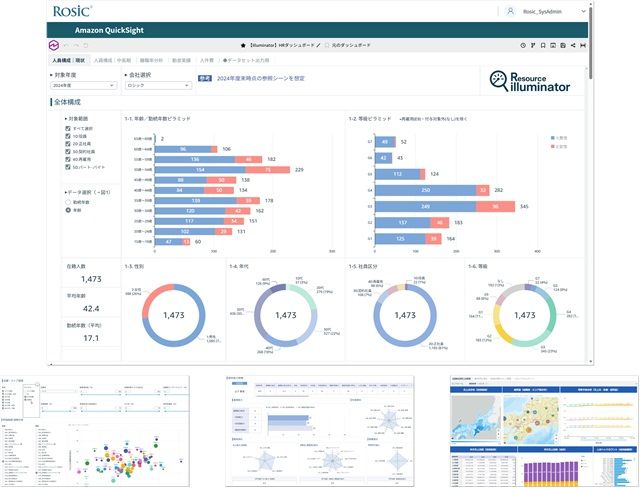Click the blue legend swatch in grade pyramid
This screenshot has width=640, height=488.
tap(551, 136)
